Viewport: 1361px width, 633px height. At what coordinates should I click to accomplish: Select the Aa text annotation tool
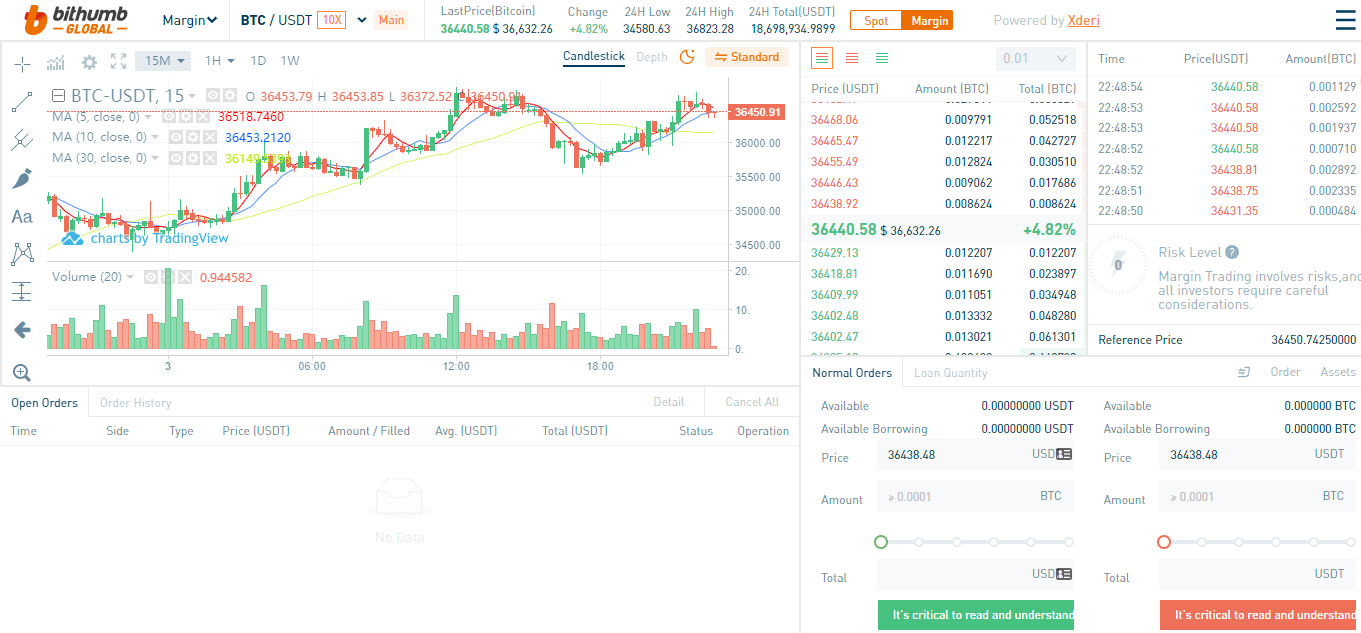coord(22,216)
